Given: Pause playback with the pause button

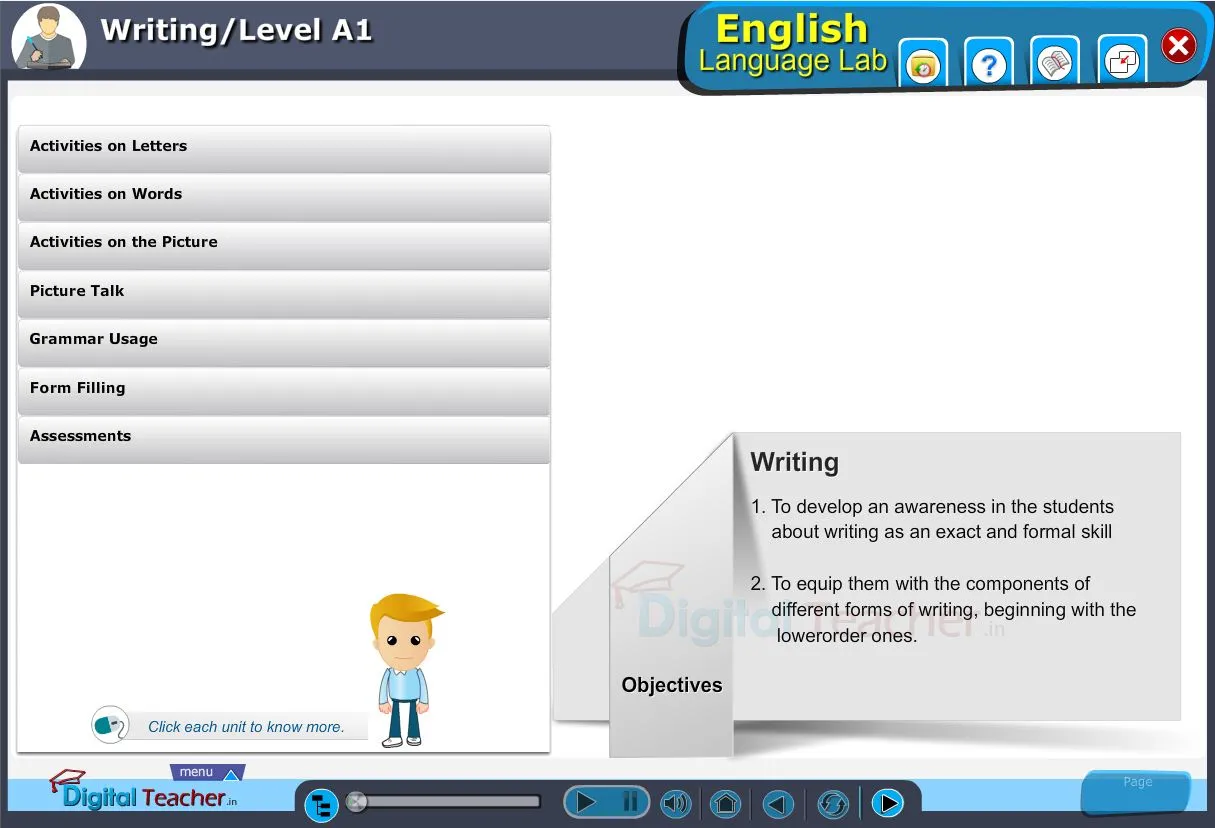Looking at the screenshot, I should pyautogui.click(x=630, y=802).
